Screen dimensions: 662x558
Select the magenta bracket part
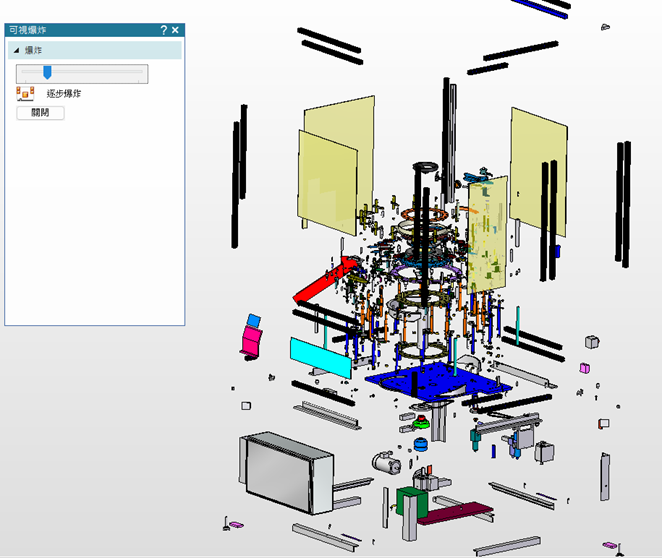(x=252, y=341)
